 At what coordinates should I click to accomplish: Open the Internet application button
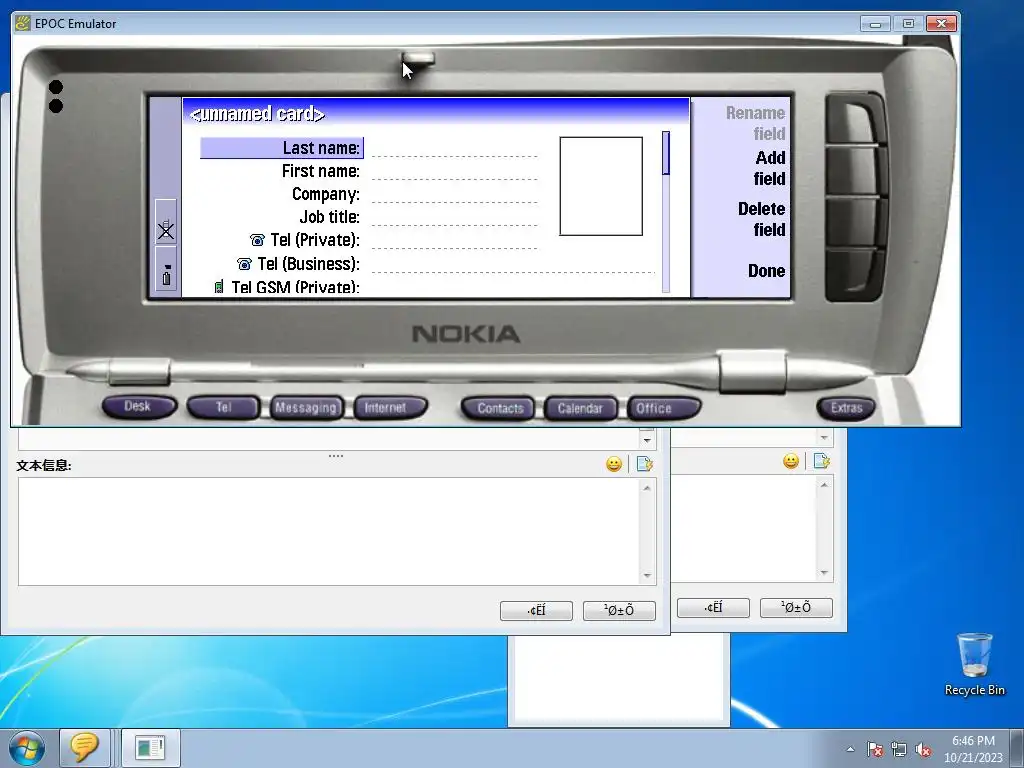point(391,408)
